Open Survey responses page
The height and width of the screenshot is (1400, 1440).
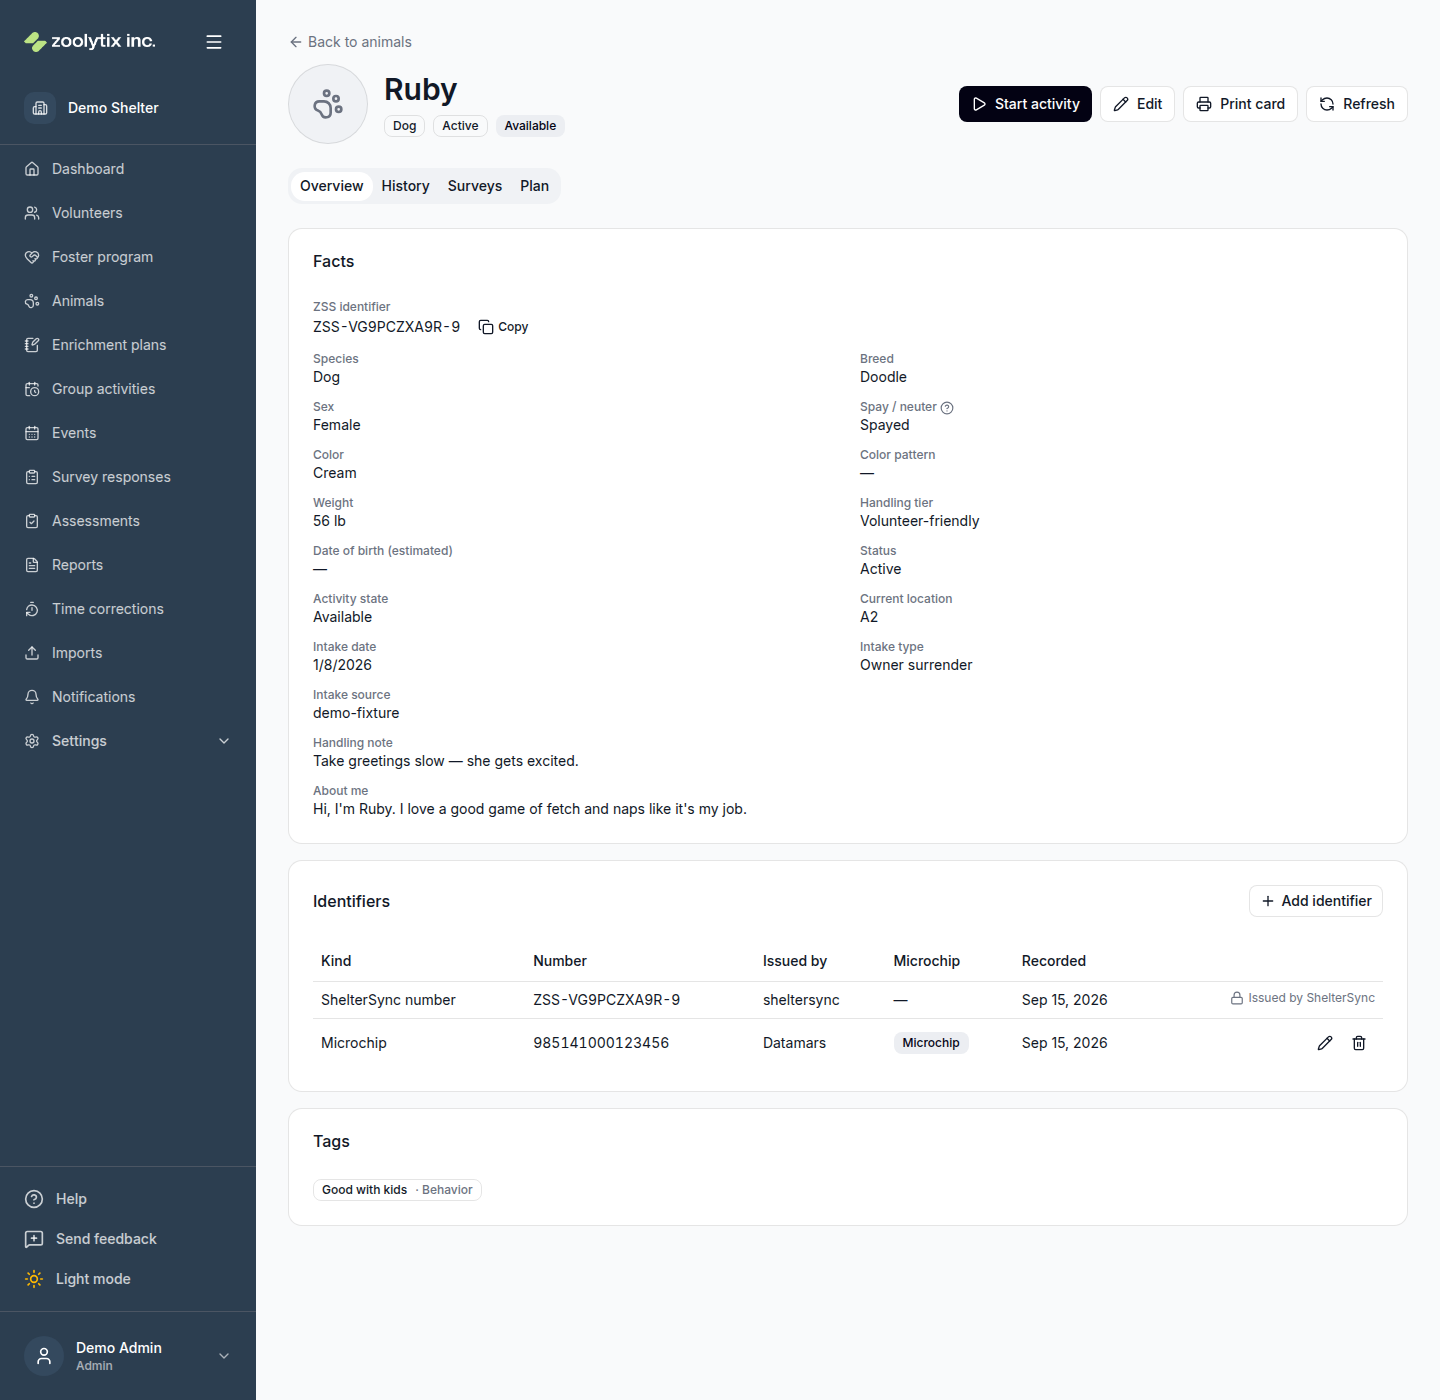pos(128,477)
